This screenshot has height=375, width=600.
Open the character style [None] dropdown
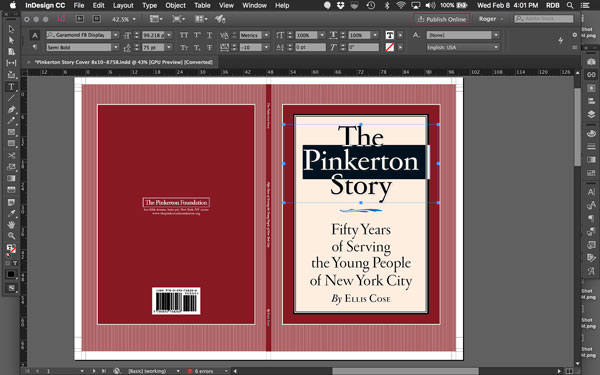click(496, 35)
